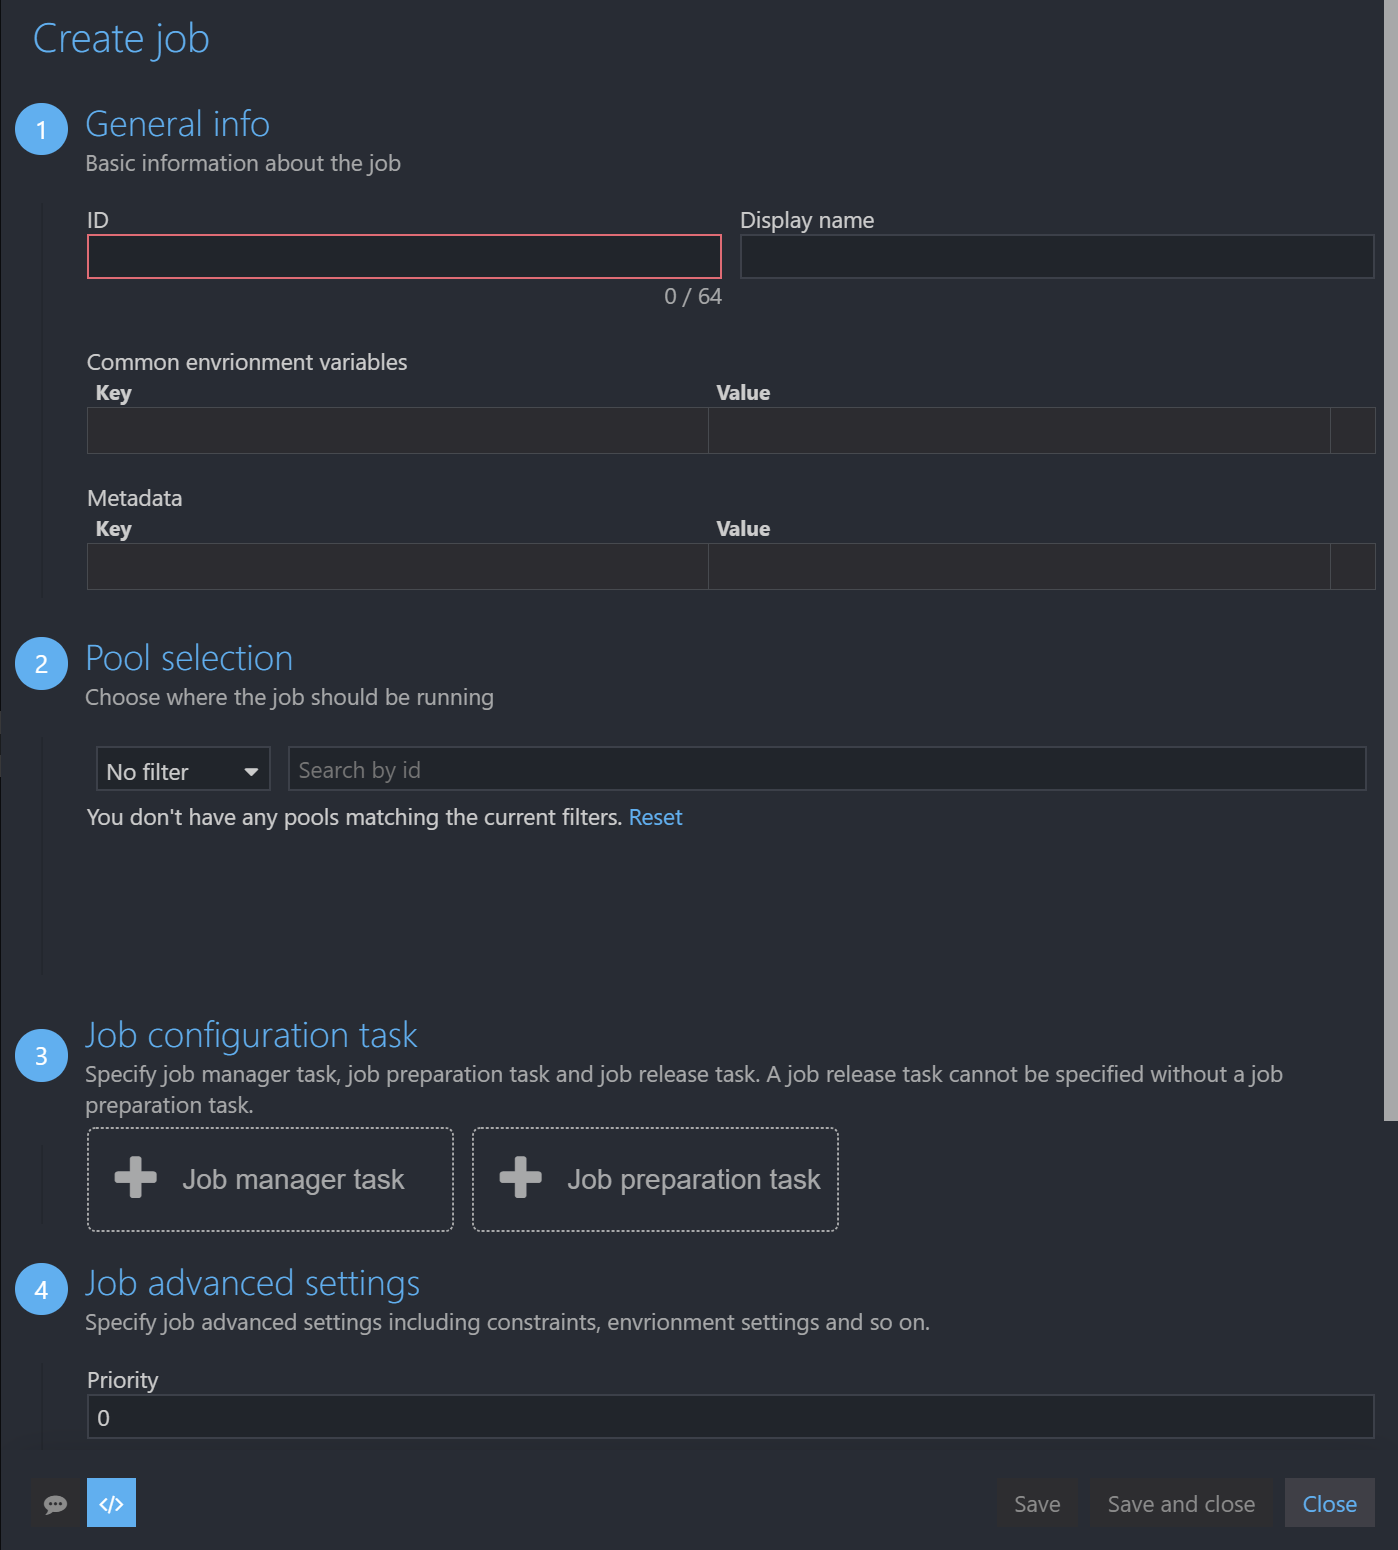Click the Key field under Common environment variables

coord(397,430)
